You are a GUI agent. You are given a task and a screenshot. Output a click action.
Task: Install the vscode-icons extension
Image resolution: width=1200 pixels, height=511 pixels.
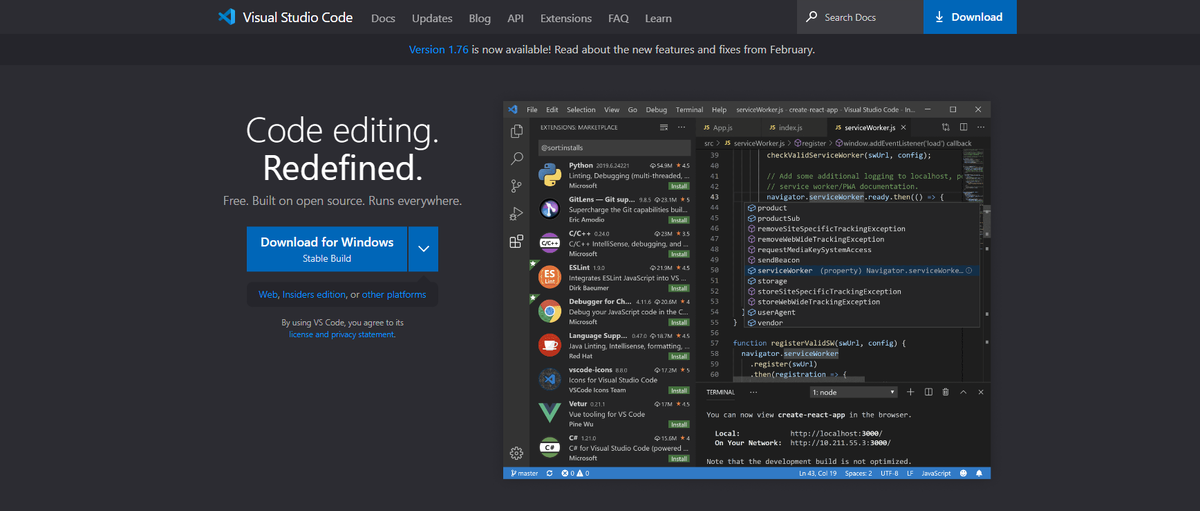point(679,390)
